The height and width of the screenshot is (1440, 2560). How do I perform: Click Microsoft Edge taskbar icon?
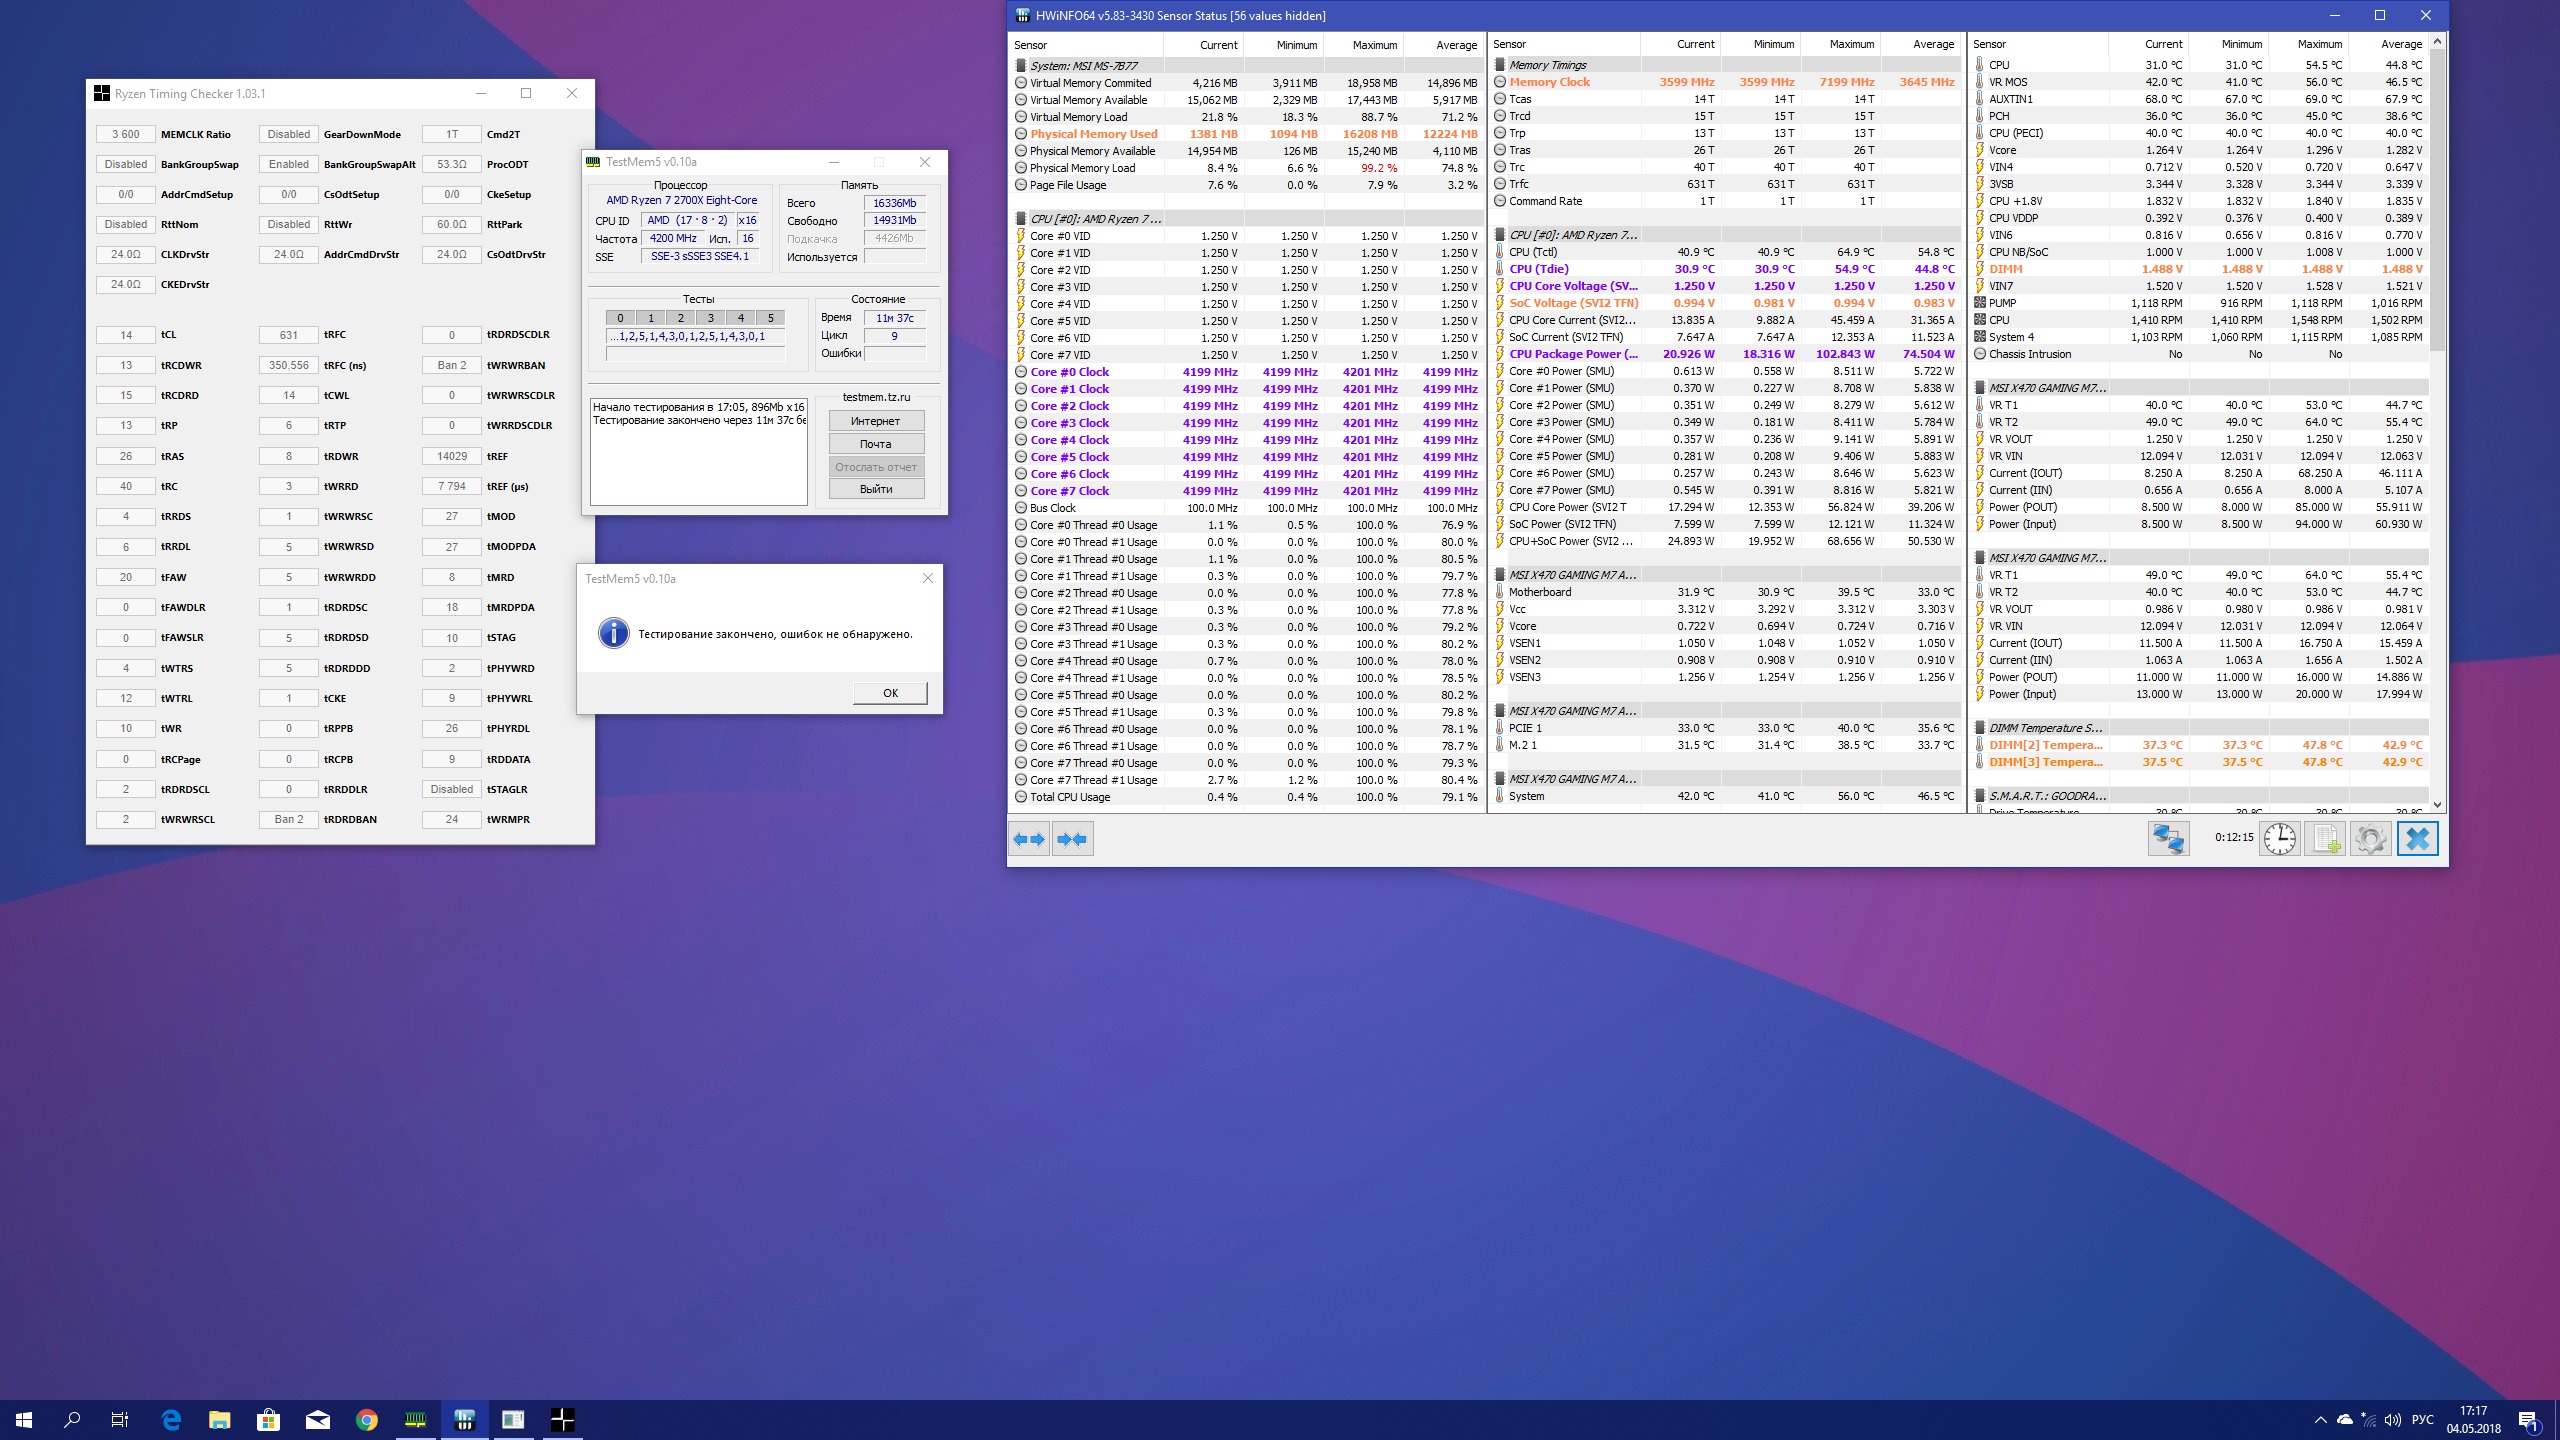171,1420
